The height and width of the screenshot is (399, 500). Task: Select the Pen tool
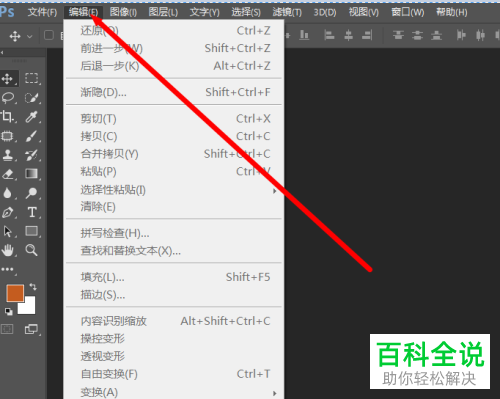pos(7,212)
